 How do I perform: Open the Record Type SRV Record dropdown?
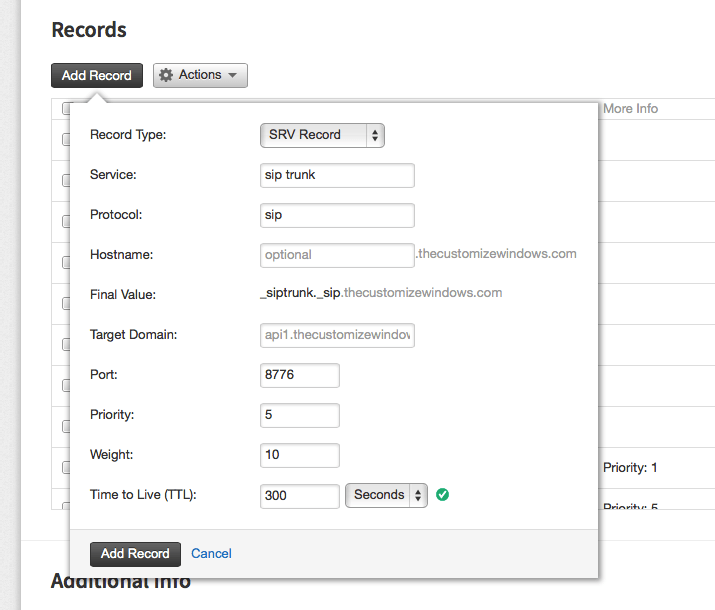(x=322, y=135)
